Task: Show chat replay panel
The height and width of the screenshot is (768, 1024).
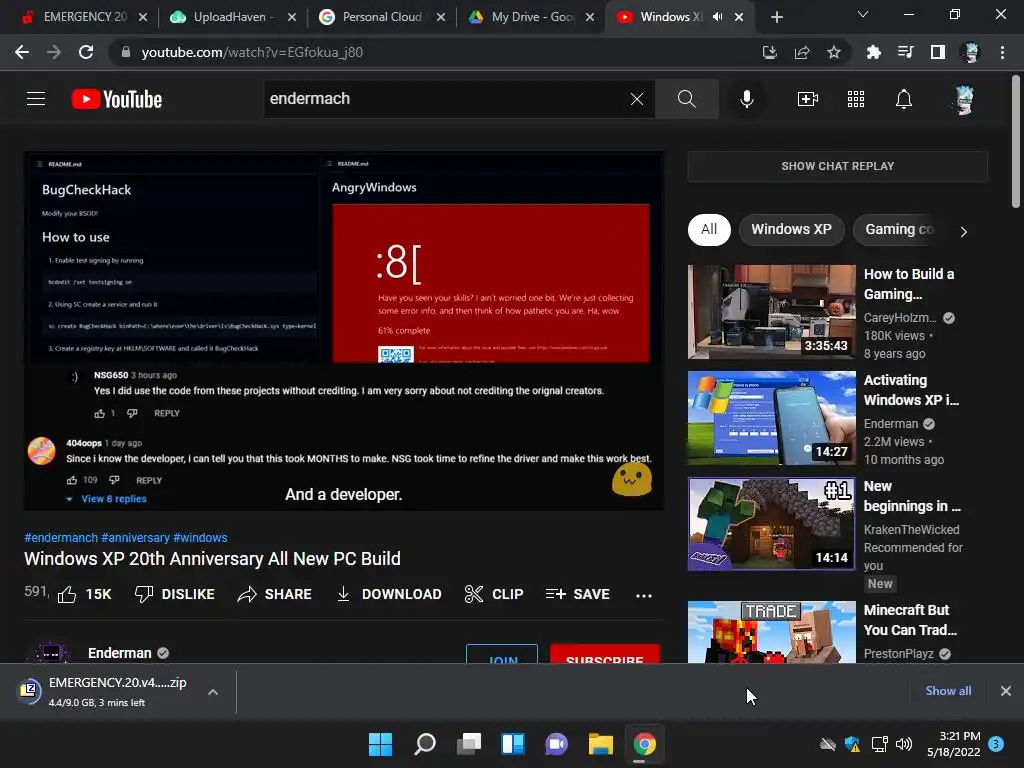Action: (x=837, y=166)
